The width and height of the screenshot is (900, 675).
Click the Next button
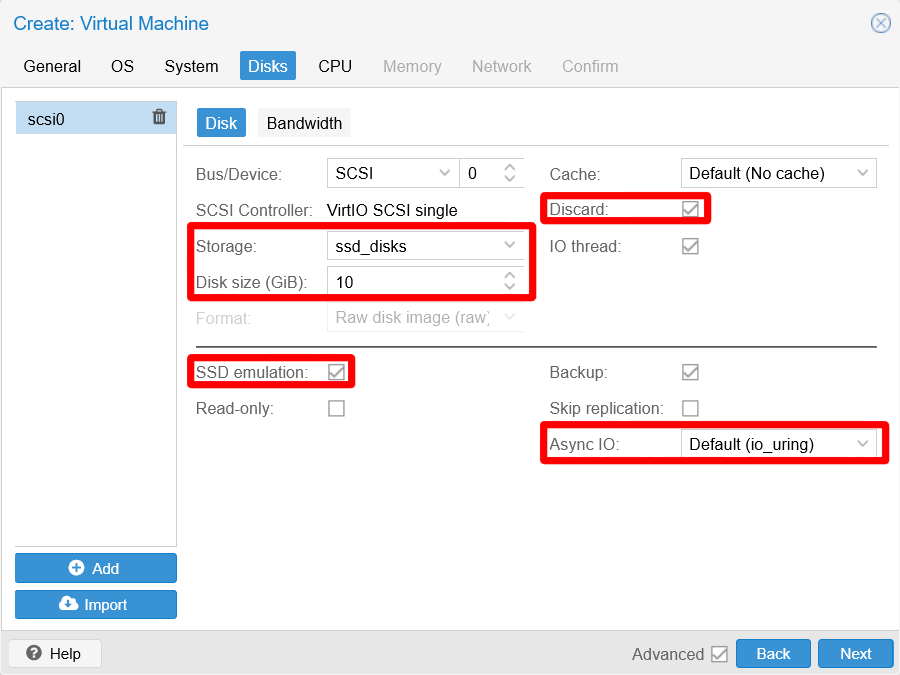[x=855, y=653]
